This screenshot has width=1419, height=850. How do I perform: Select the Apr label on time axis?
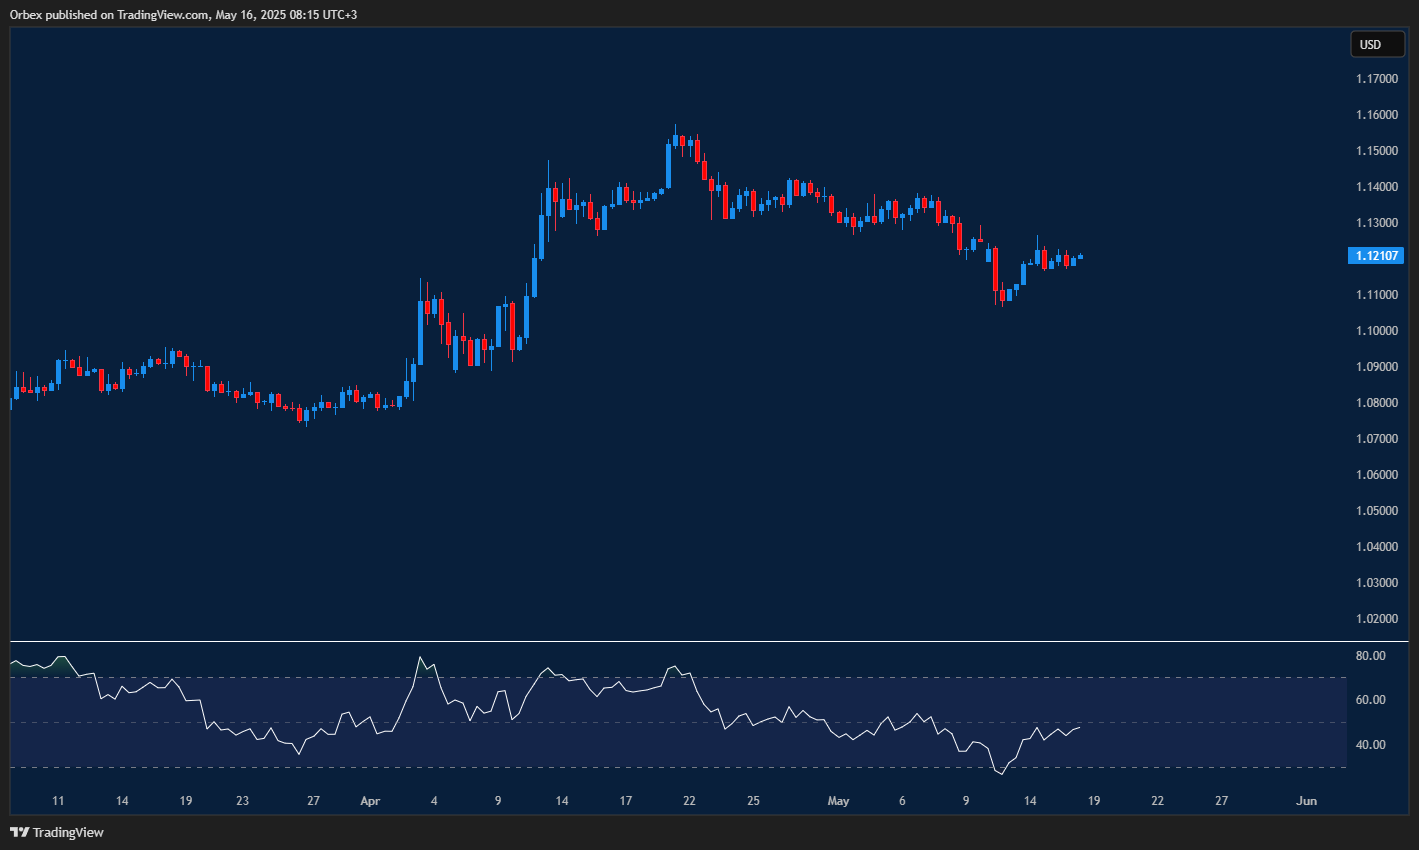(370, 801)
